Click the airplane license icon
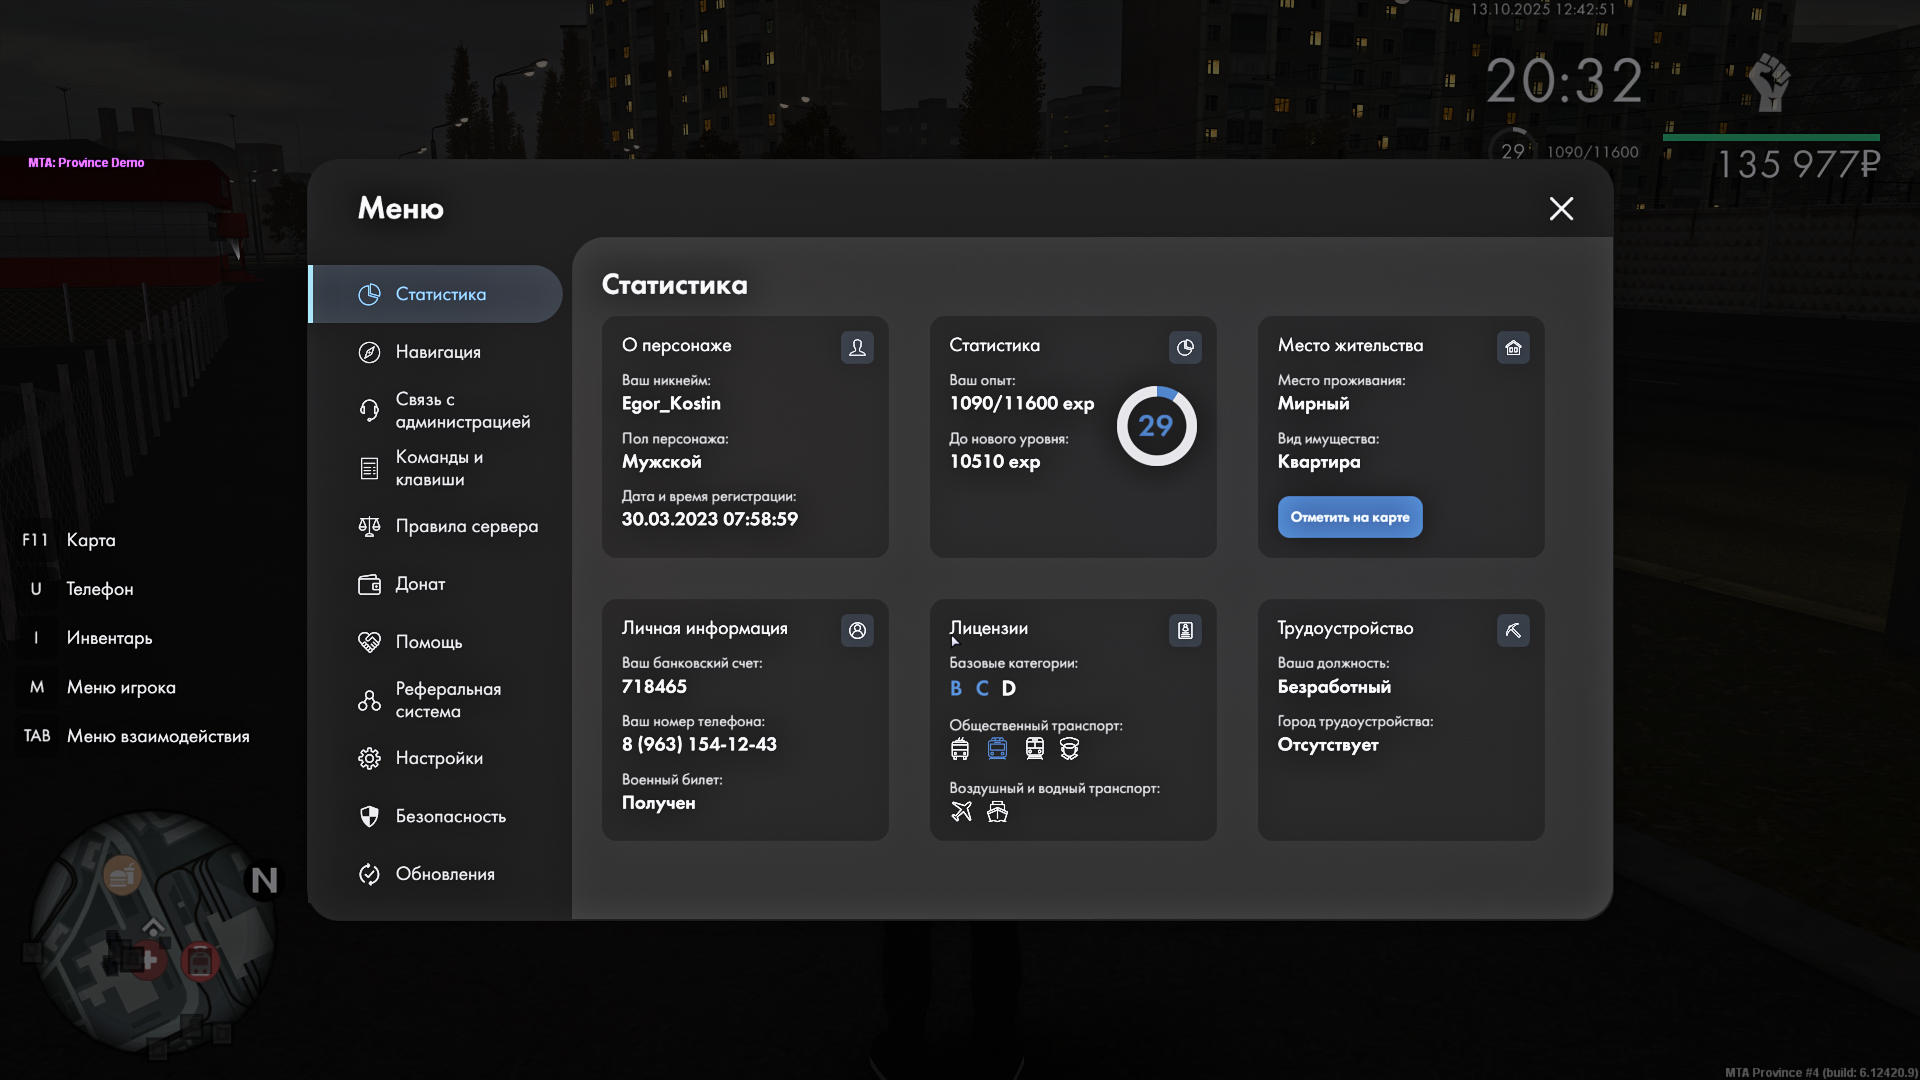Viewport: 1920px width, 1080px height. pos(961,811)
